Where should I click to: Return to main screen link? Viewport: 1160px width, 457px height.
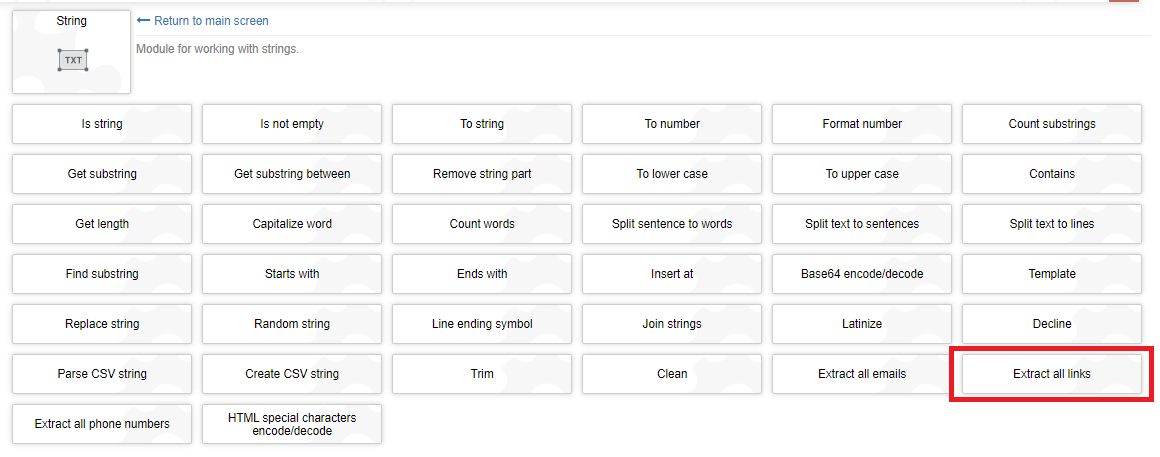pyautogui.click(x=210, y=21)
